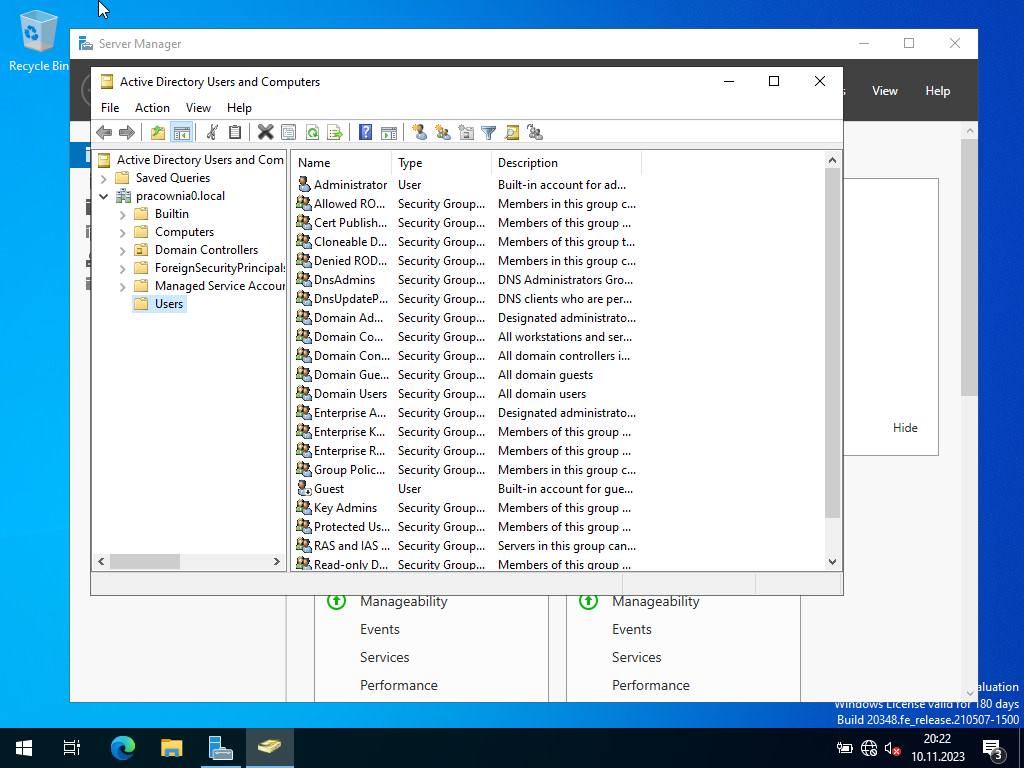Image resolution: width=1024 pixels, height=768 pixels.
Task: Create a new user with toolbar icon
Action: click(x=420, y=133)
